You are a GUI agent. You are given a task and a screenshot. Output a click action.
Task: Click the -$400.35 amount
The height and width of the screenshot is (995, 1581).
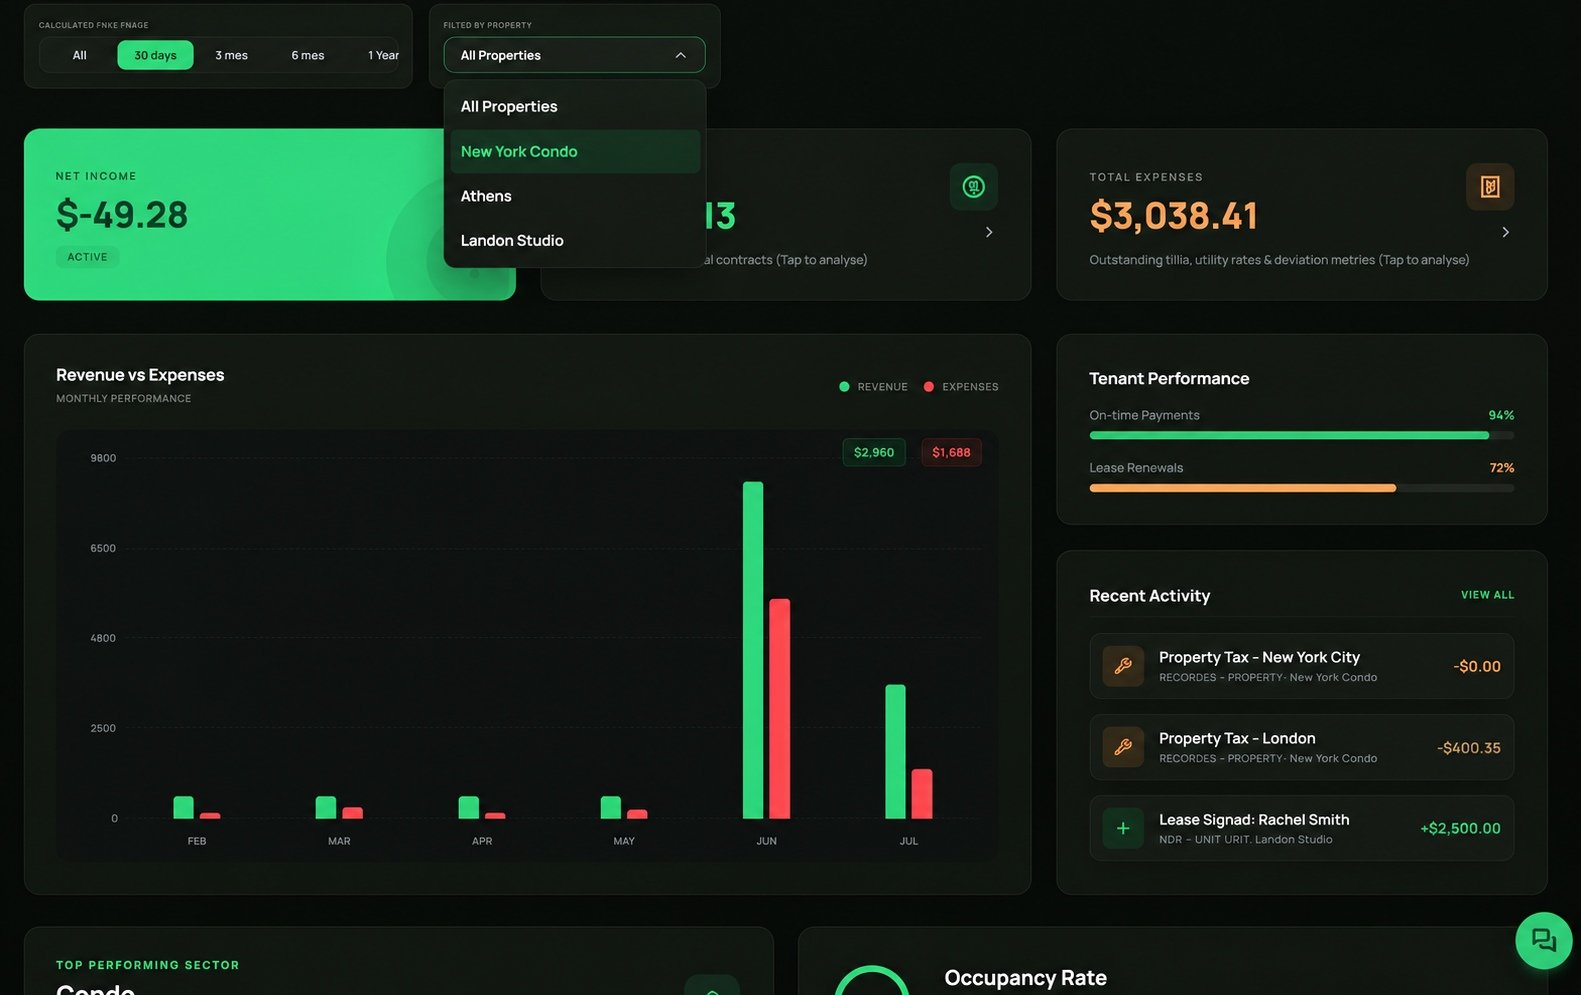[1468, 748]
